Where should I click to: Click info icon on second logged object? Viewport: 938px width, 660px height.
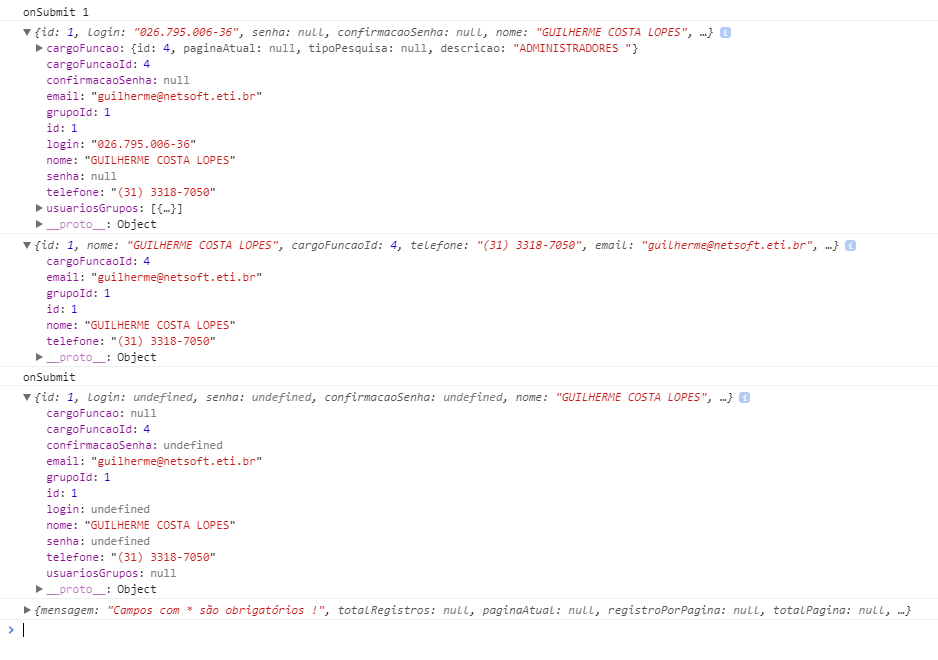tap(850, 245)
